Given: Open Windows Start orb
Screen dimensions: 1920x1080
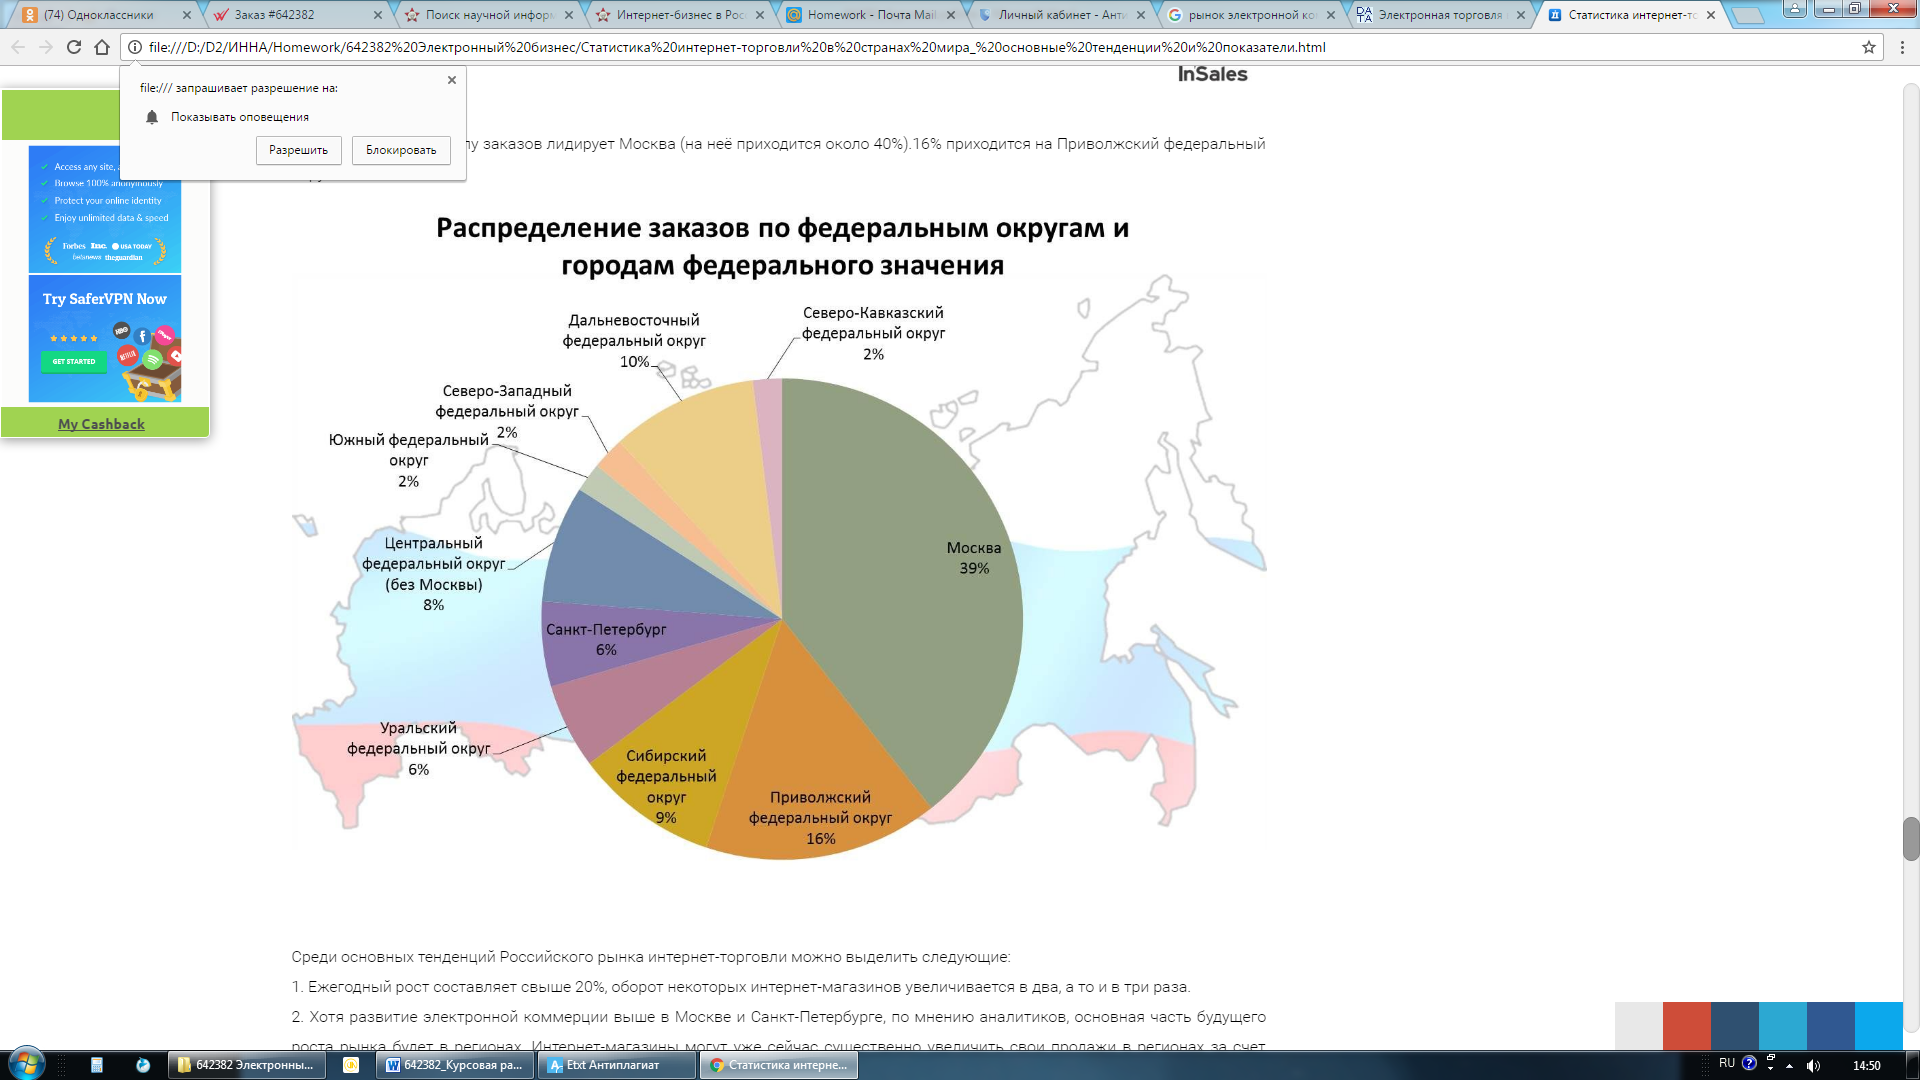Looking at the screenshot, I should (26, 1063).
